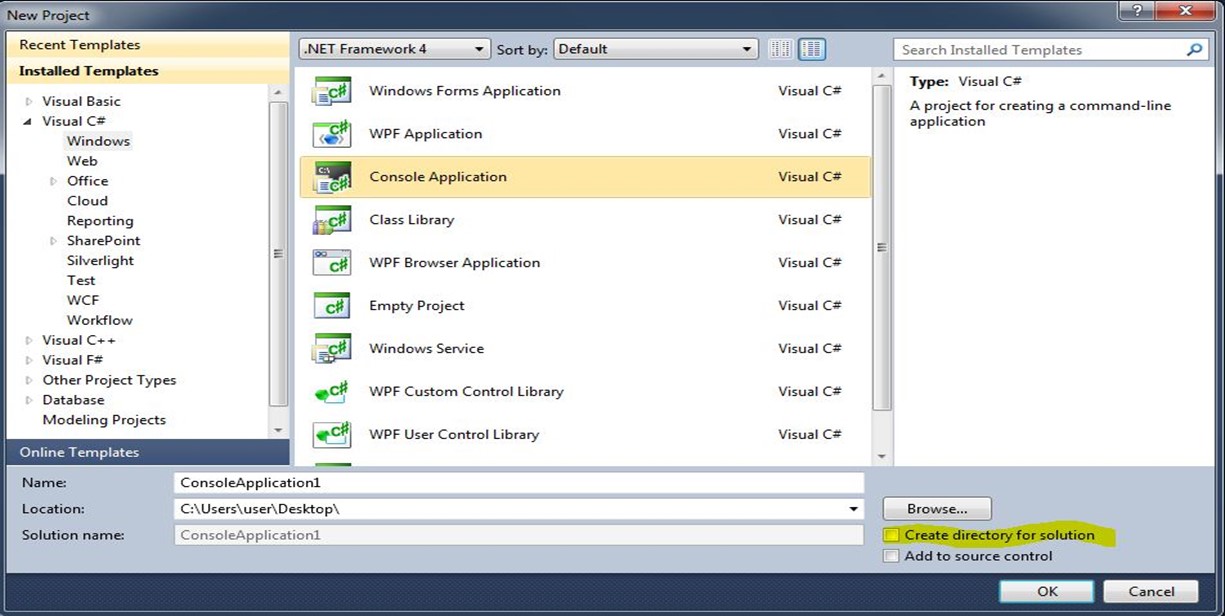Click the dialog help question mark button
1225x616 pixels.
pos(1135,11)
